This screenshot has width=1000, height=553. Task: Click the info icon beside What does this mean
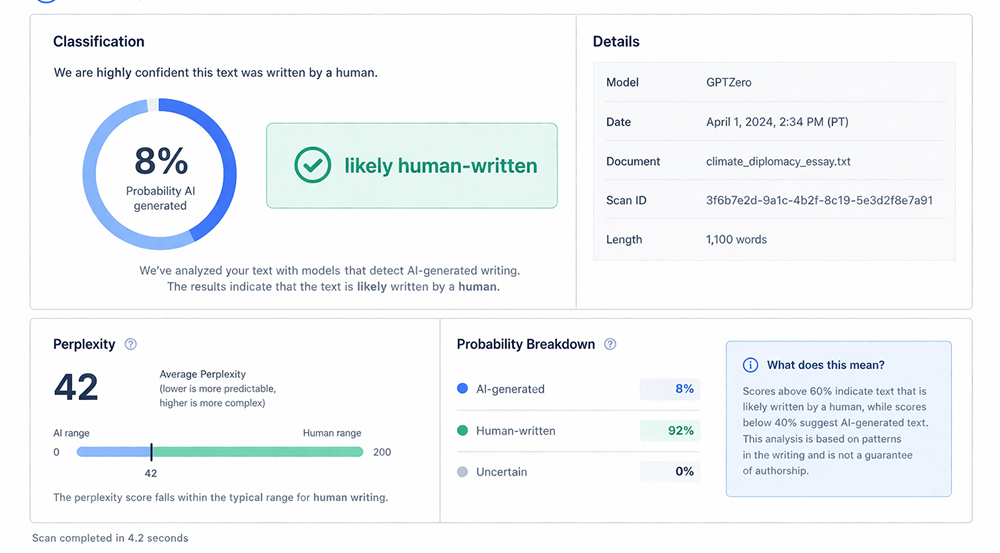750,365
